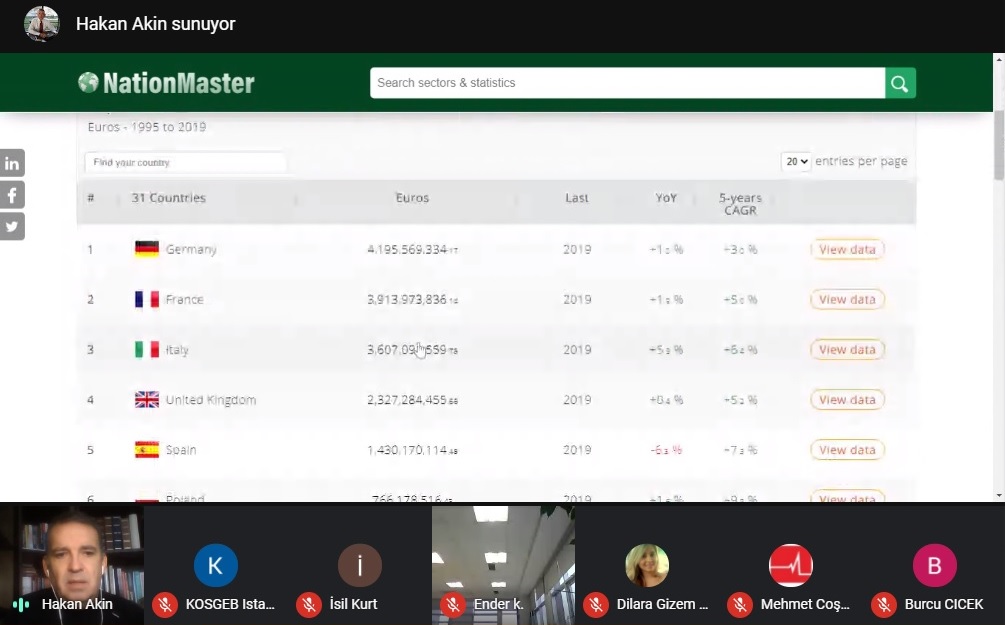Click the Germany country name
The image size is (1005, 625).
click(x=191, y=249)
